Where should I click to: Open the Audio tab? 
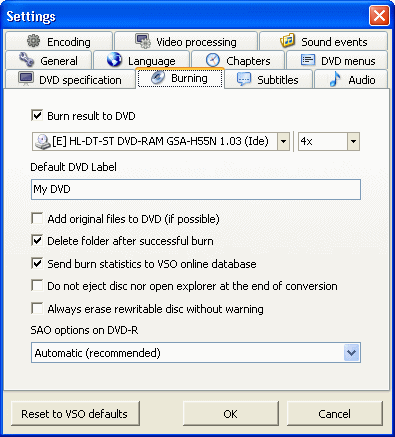(351, 79)
